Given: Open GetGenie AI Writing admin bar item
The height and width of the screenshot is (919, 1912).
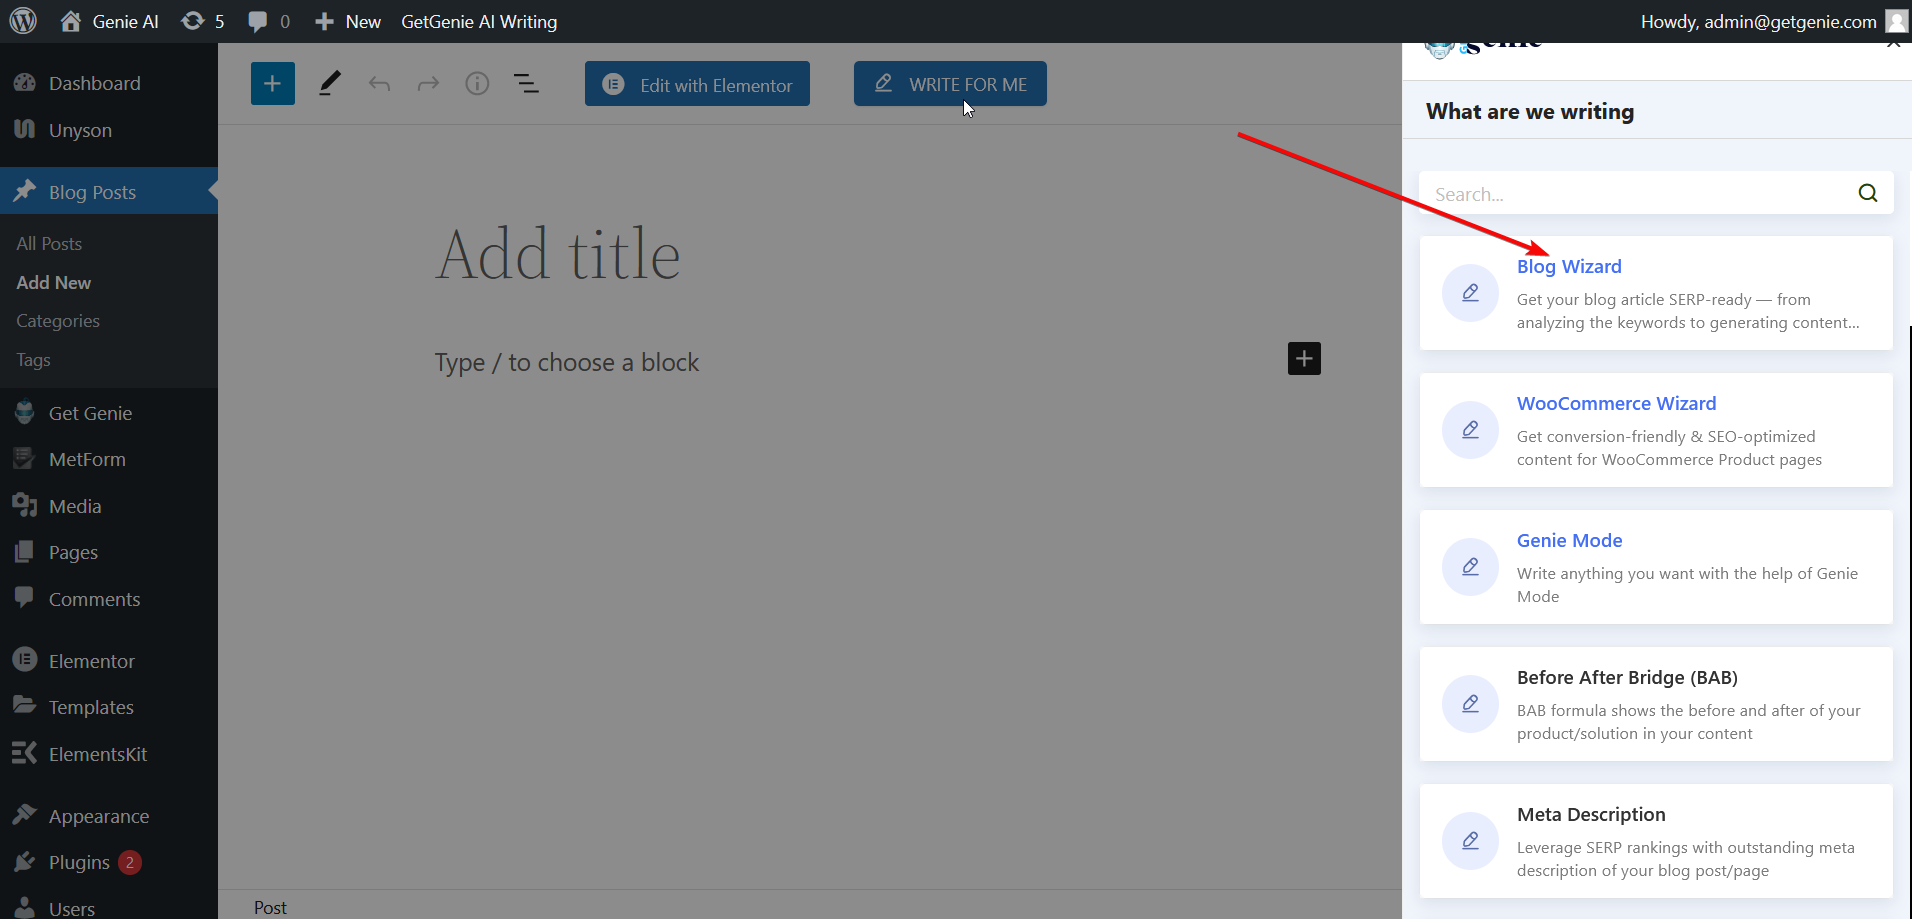Looking at the screenshot, I should (479, 21).
